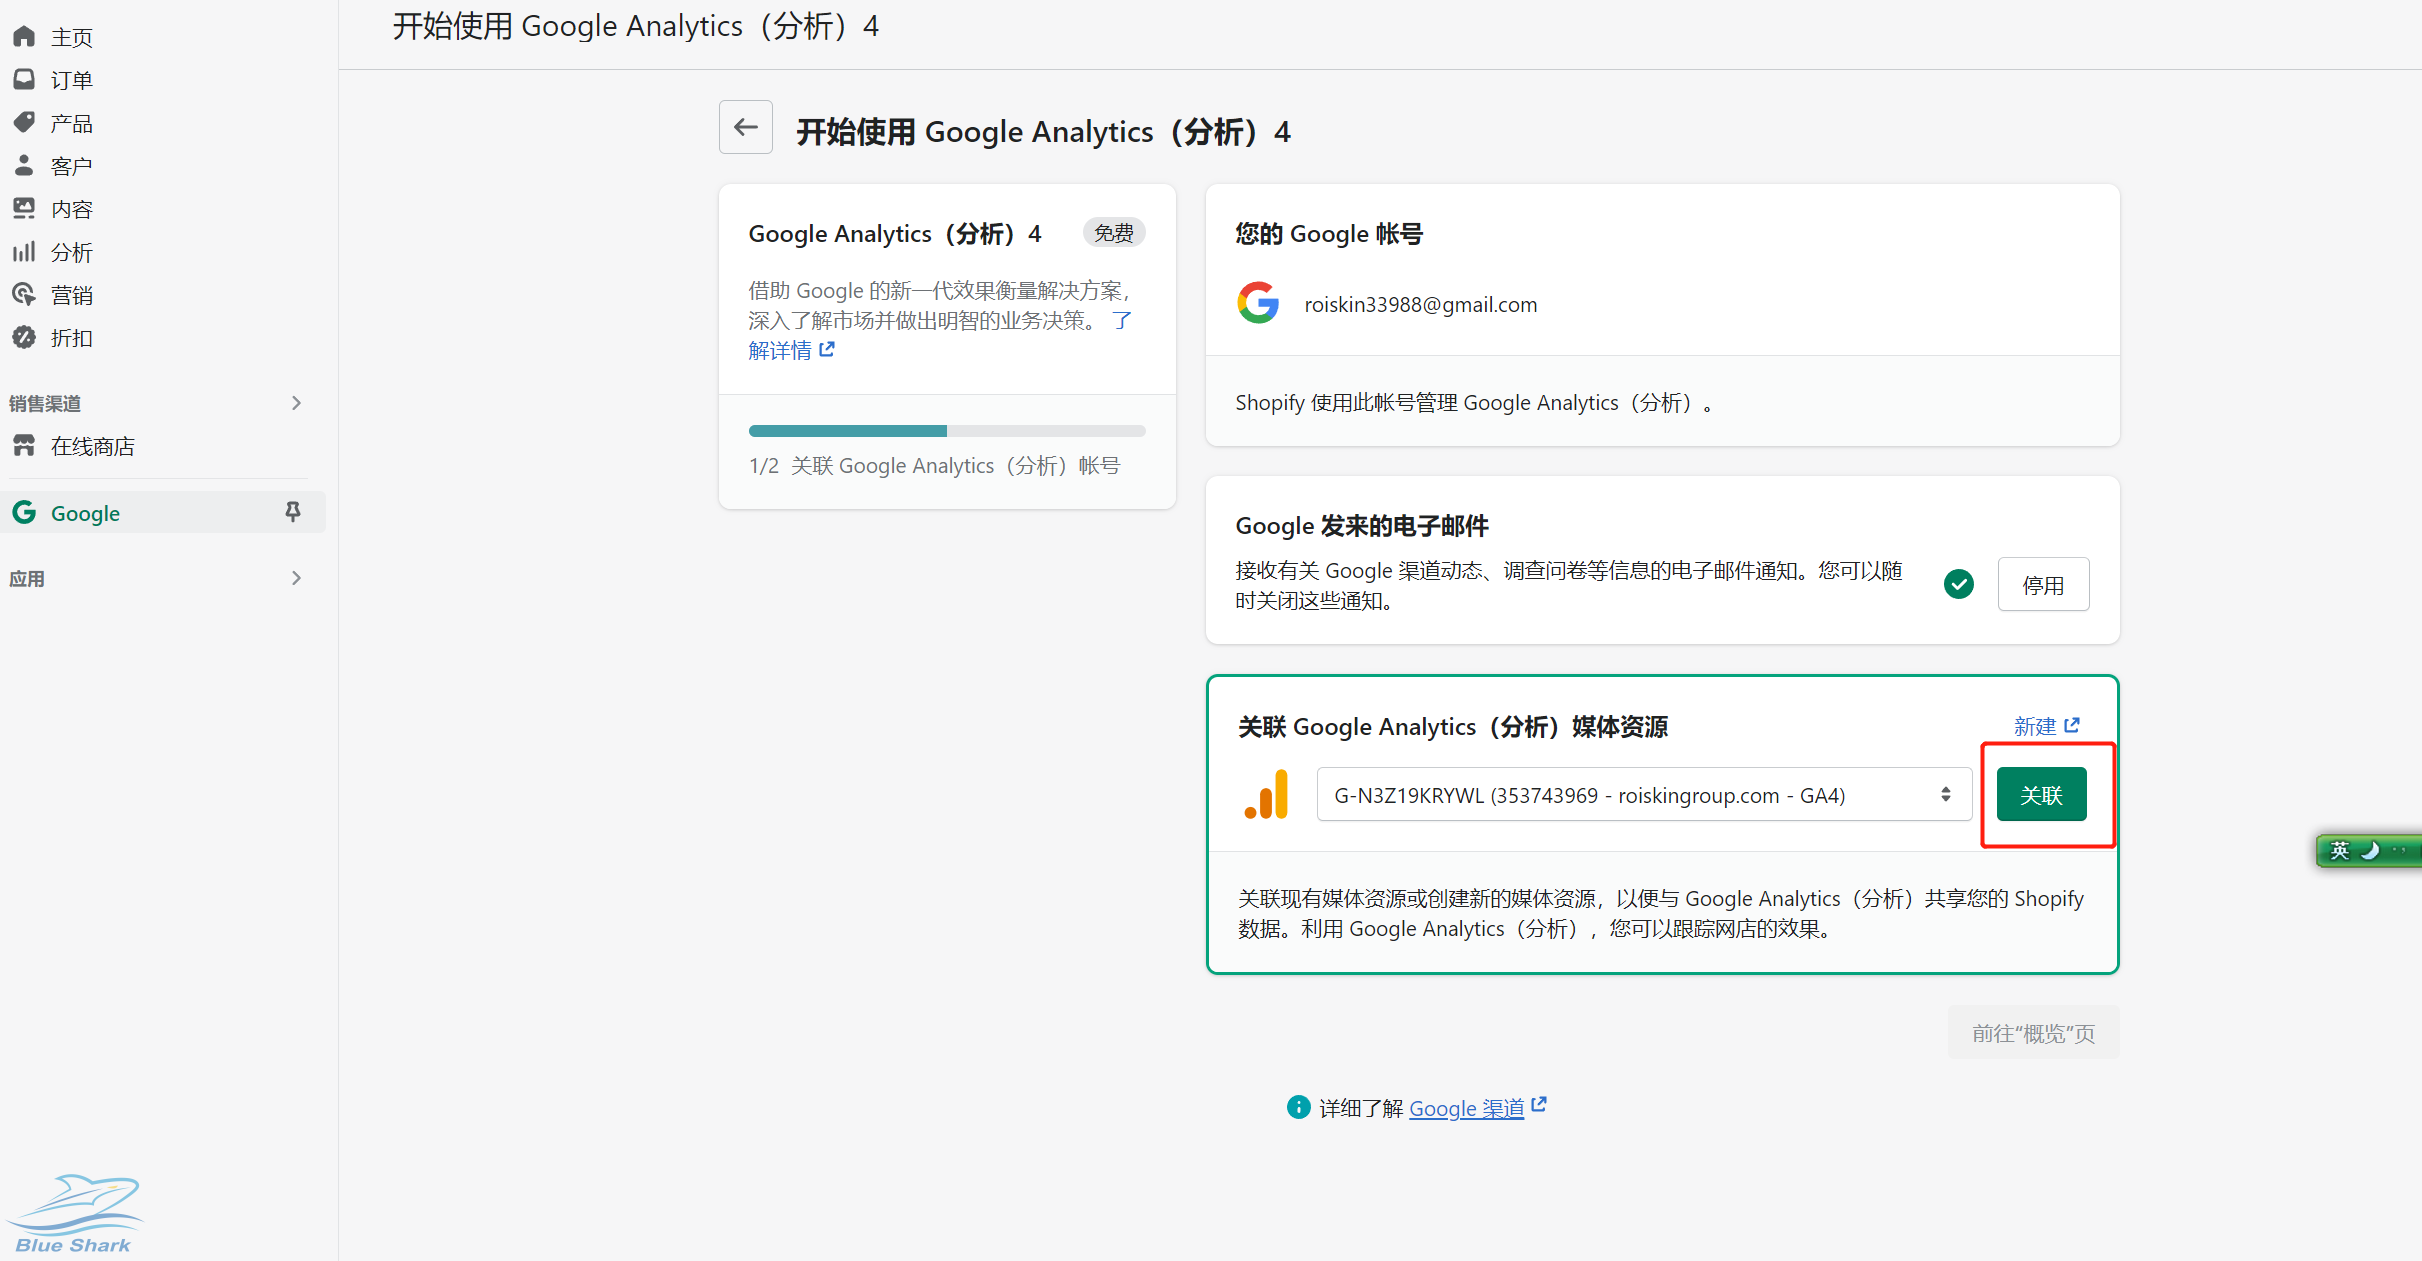Click the Orders (订单) inbox icon
The image size is (2422, 1261).
point(24,79)
